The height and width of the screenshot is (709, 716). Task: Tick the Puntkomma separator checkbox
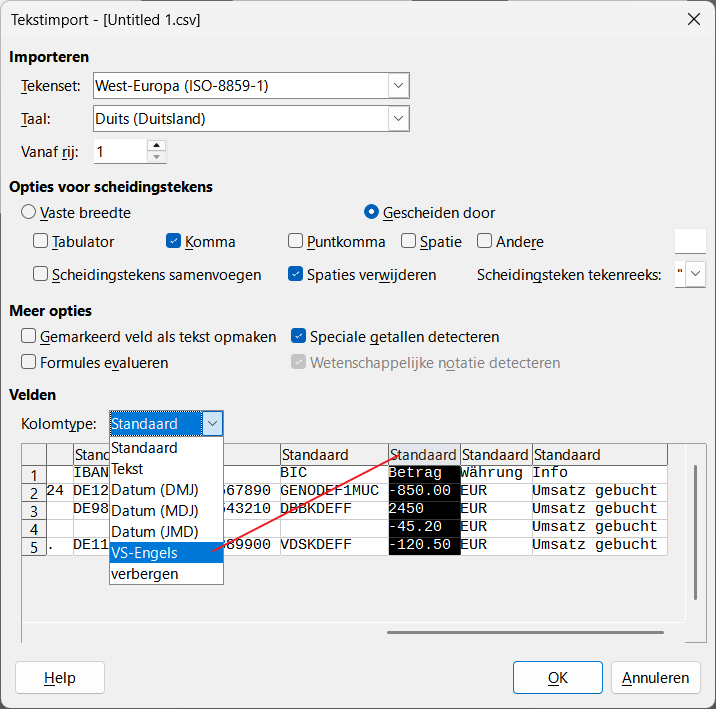click(x=296, y=241)
